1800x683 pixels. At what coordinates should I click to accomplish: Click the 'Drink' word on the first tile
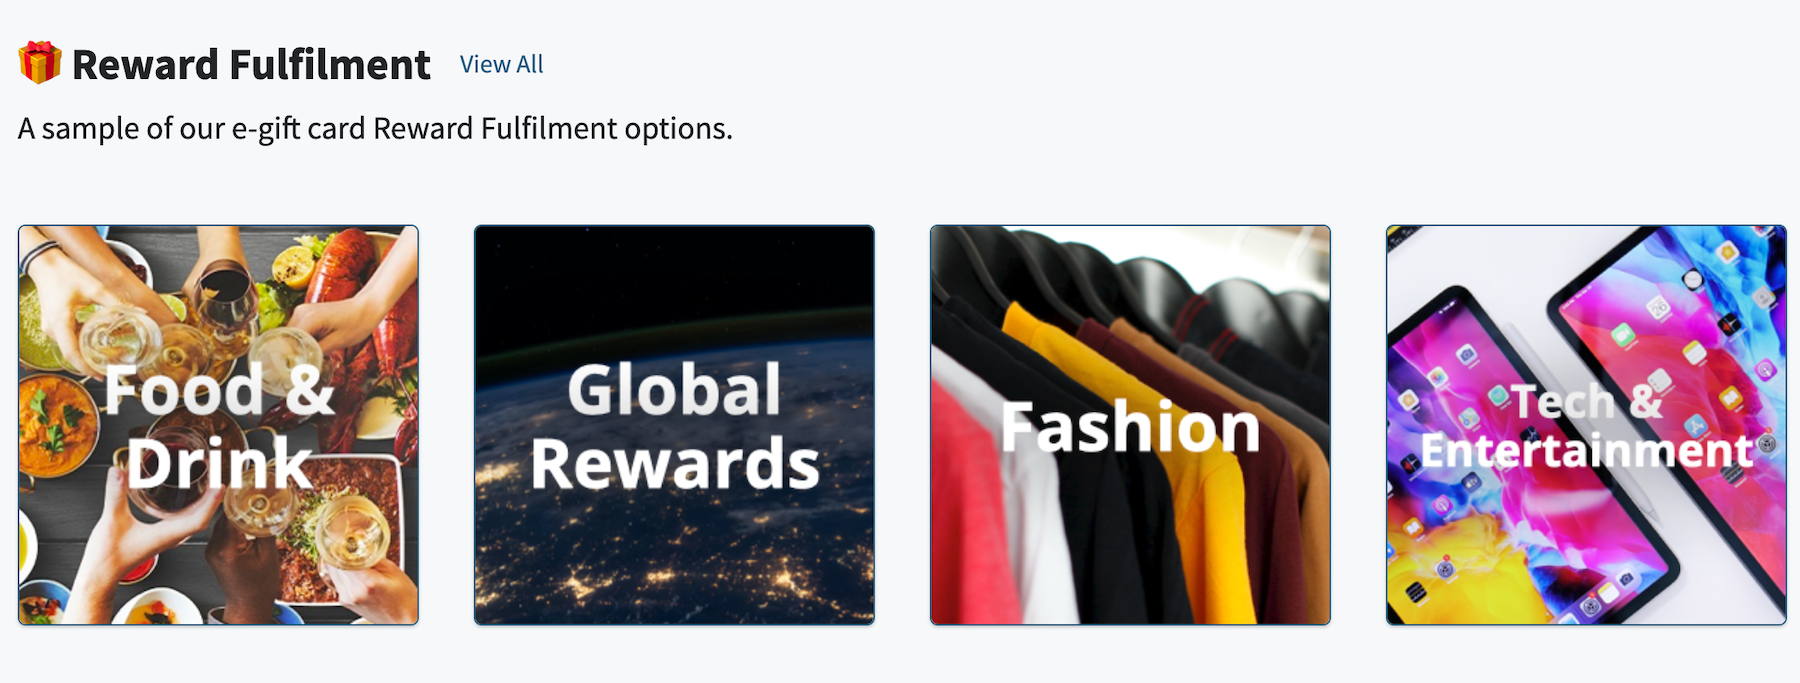[x=219, y=463]
